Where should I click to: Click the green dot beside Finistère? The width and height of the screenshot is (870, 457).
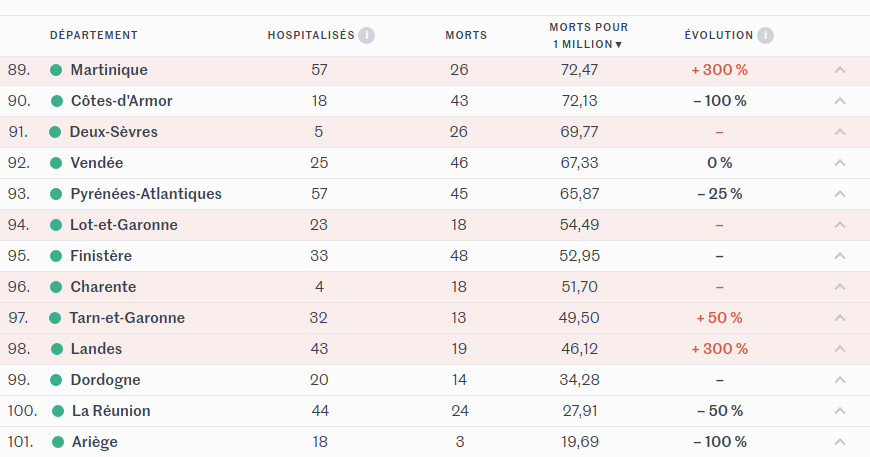pyautogui.click(x=56, y=256)
